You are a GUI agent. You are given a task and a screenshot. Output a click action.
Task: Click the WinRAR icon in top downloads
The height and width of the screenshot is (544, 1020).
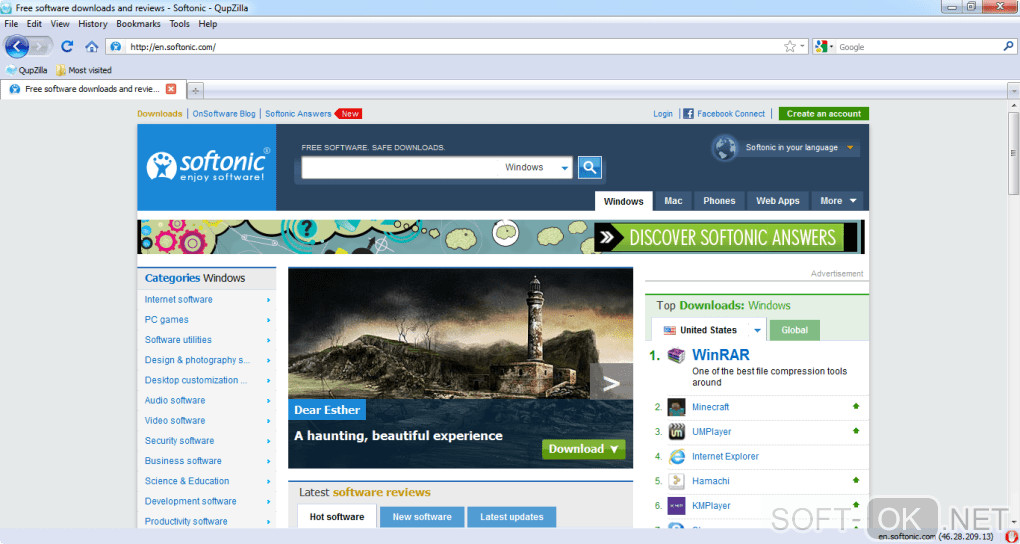pyautogui.click(x=677, y=355)
